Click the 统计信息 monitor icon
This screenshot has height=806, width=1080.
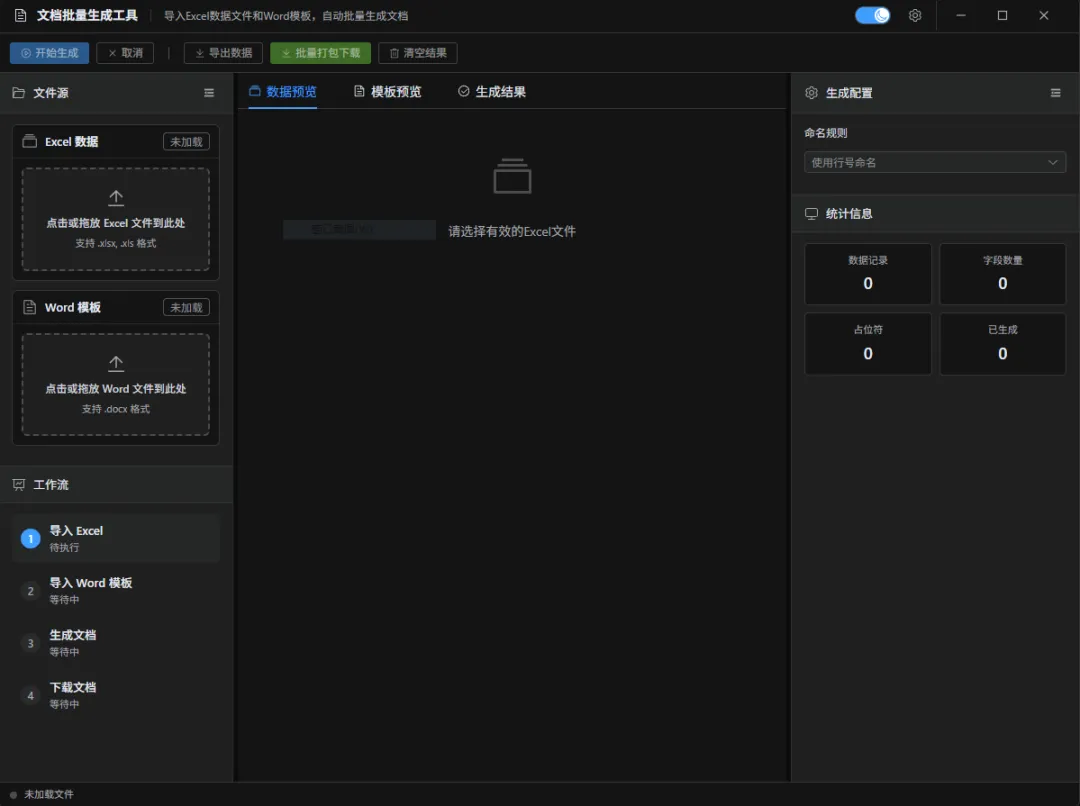pos(811,214)
